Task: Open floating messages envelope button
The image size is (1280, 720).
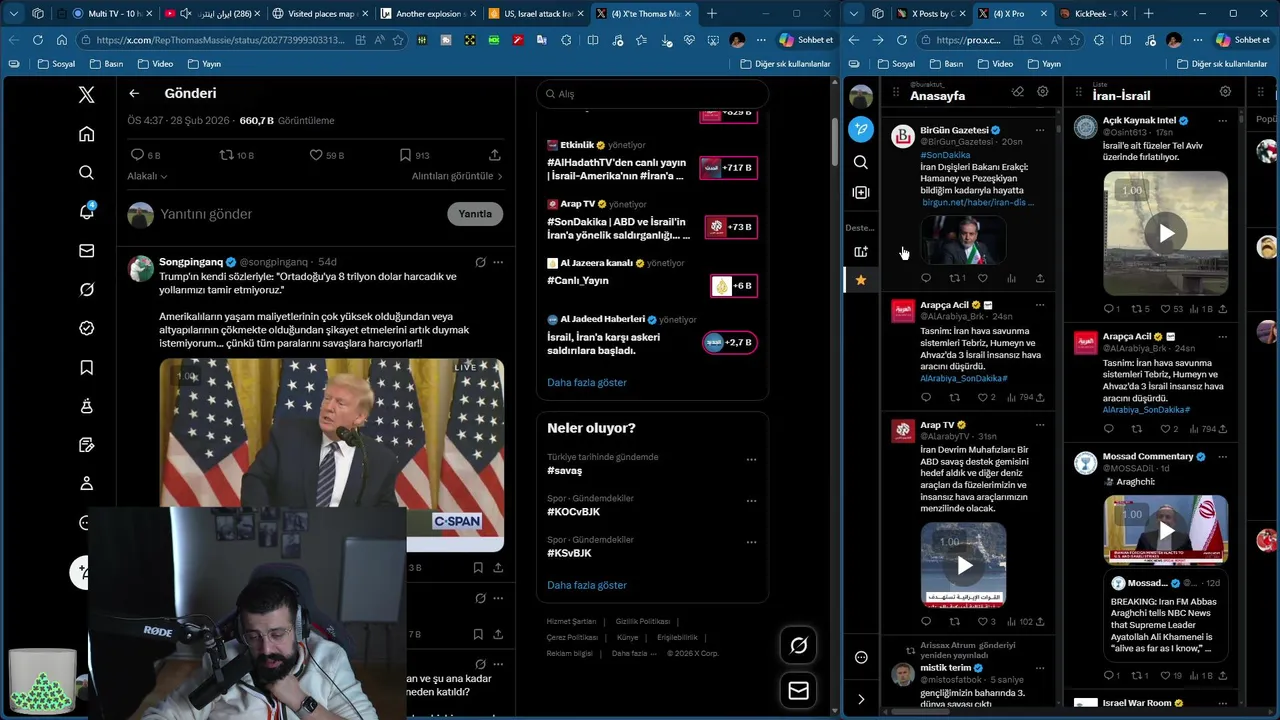Action: [798, 690]
